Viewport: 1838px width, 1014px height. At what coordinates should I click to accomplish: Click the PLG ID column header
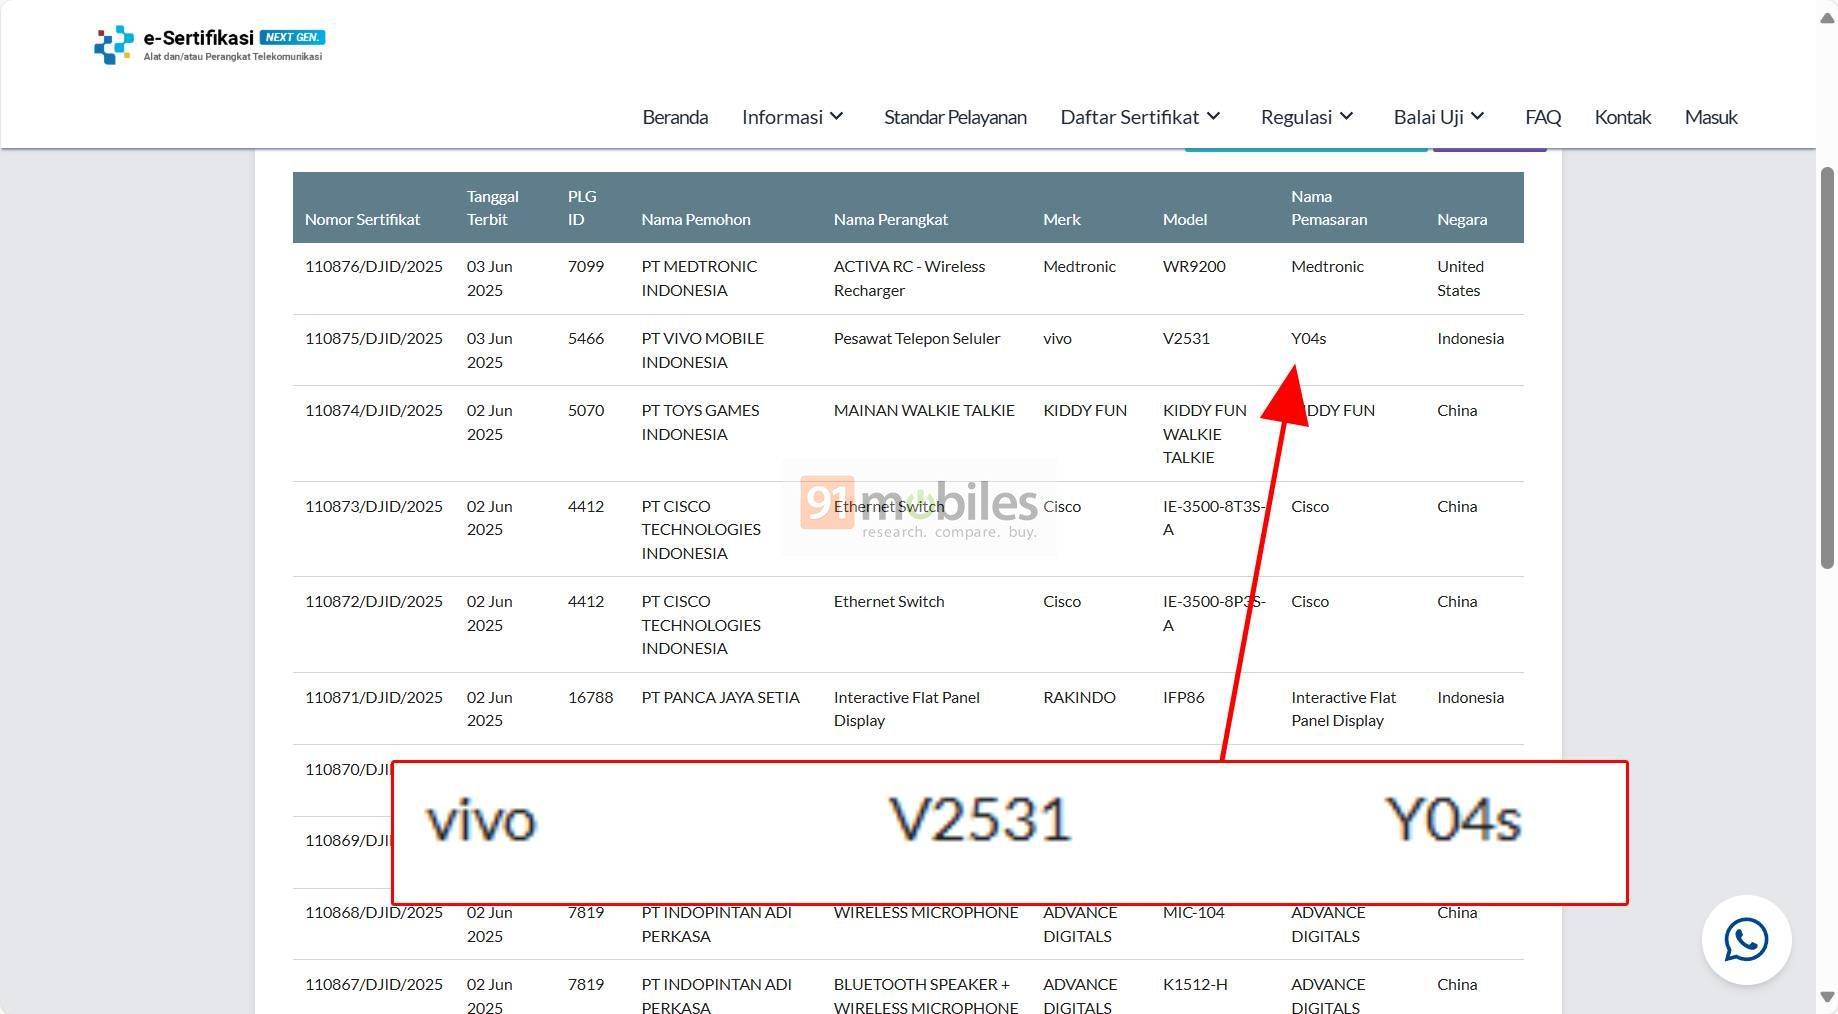pos(582,208)
